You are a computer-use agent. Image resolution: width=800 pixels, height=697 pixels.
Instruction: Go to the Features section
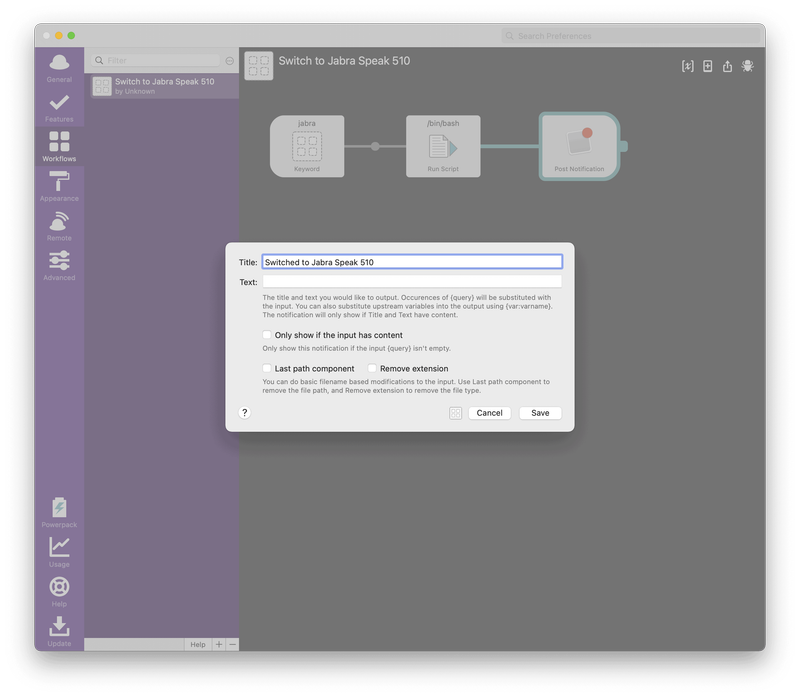tap(59, 107)
